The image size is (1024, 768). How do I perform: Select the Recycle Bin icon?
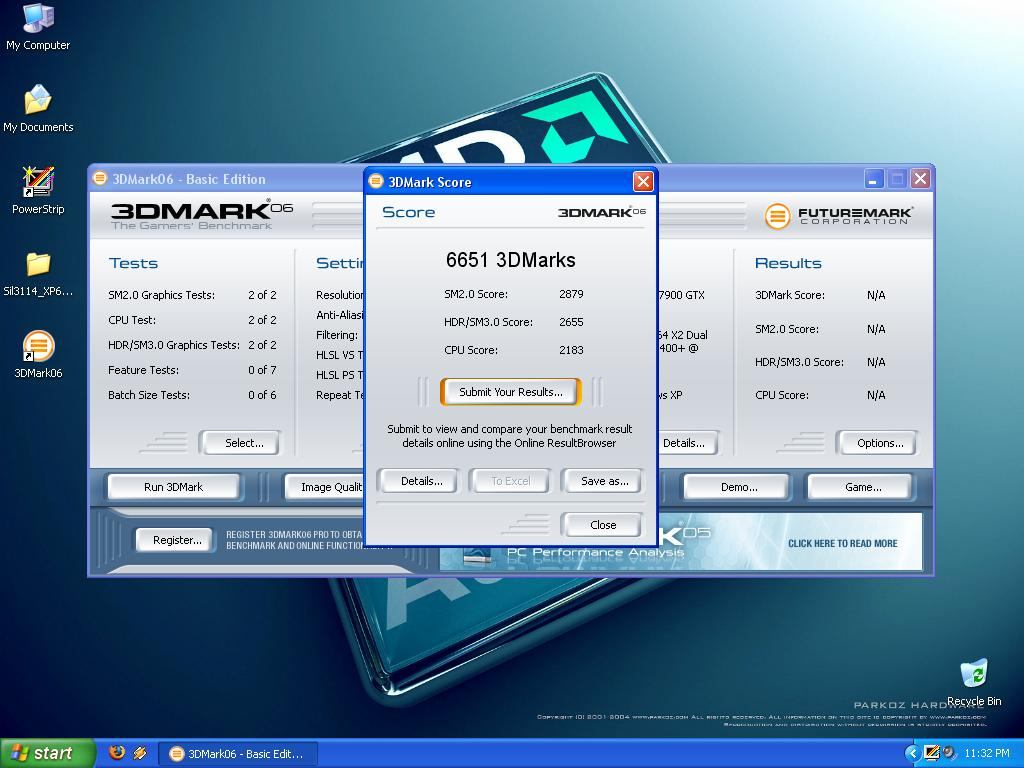pyautogui.click(x=974, y=683)
